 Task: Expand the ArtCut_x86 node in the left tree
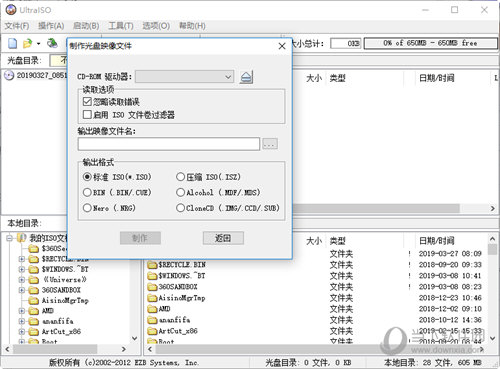click(22, 332)
